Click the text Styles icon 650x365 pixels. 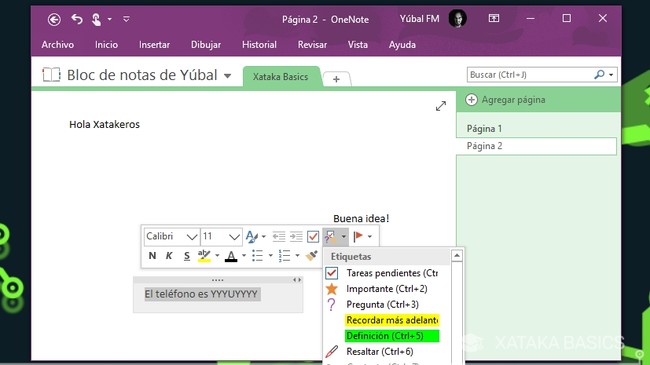(251, 236)
